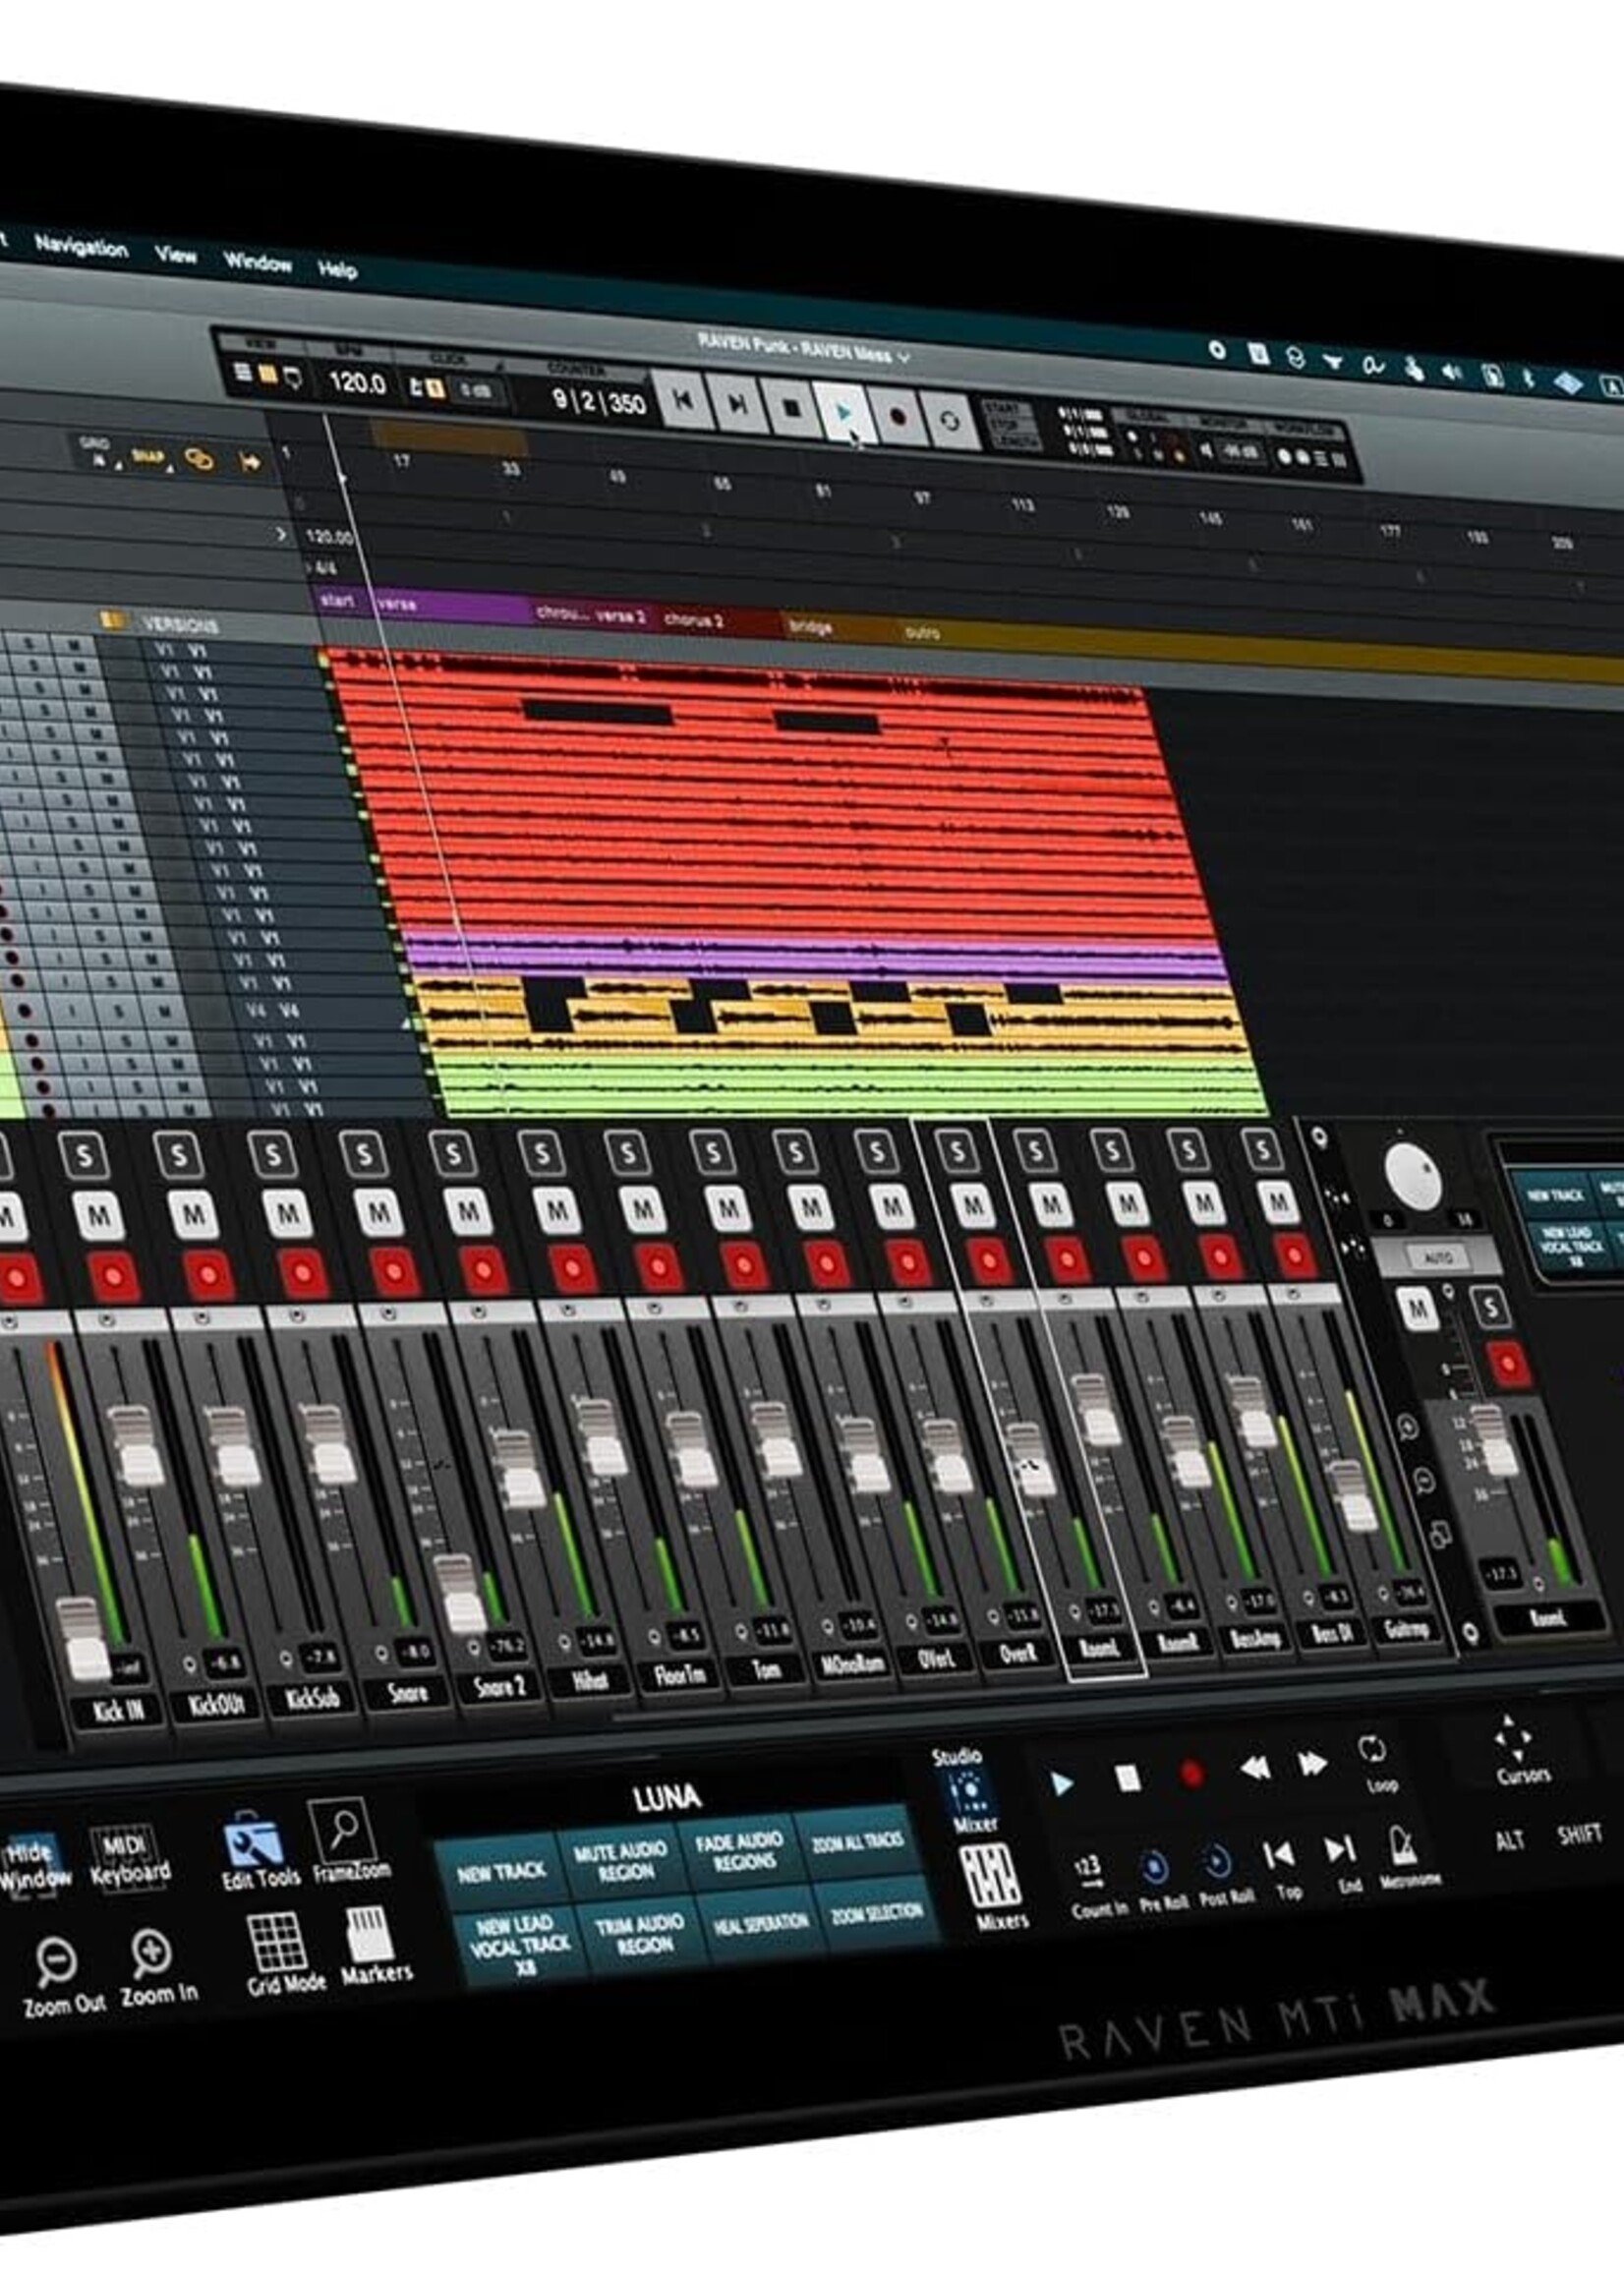Click the ZOOM SELECTION button
Viewport: 1624px width, 2274px height.
point(875,1912)
